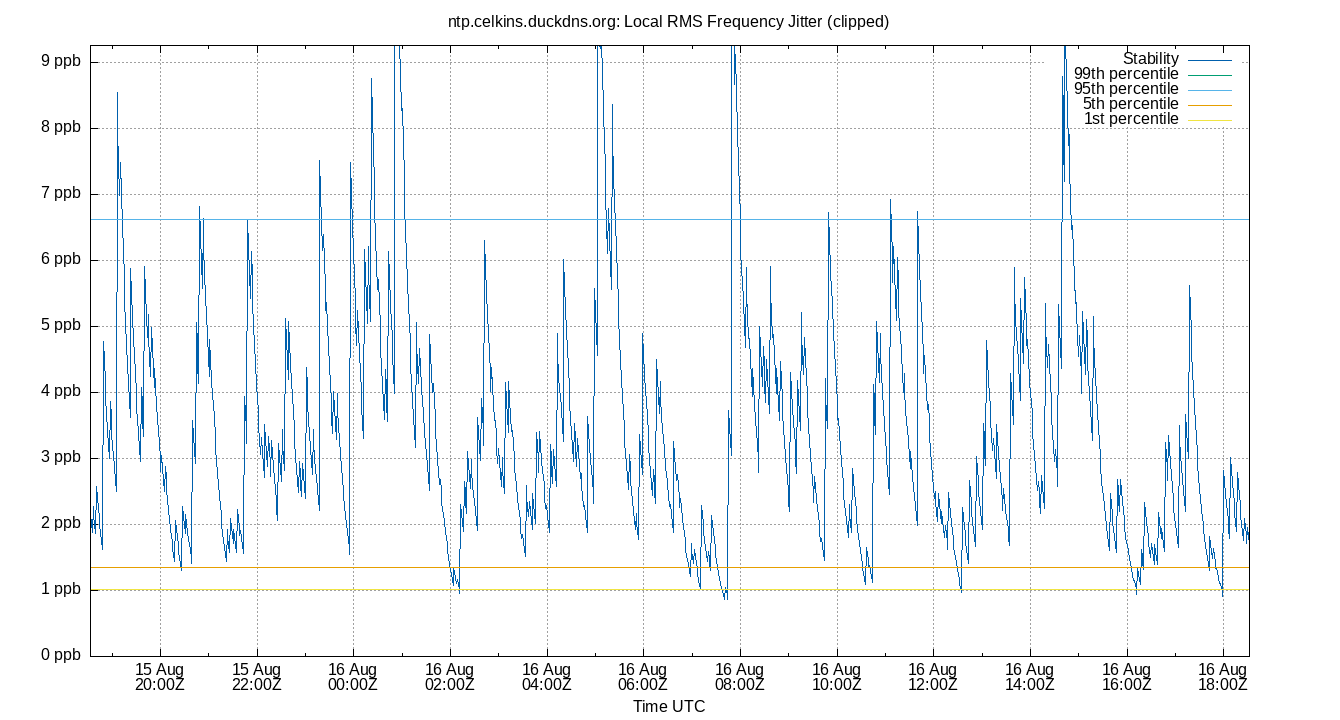Viewport: 1340px width, 720px height.
Task: Click the '5th percentile' legend label
Action: point(1131,104)
